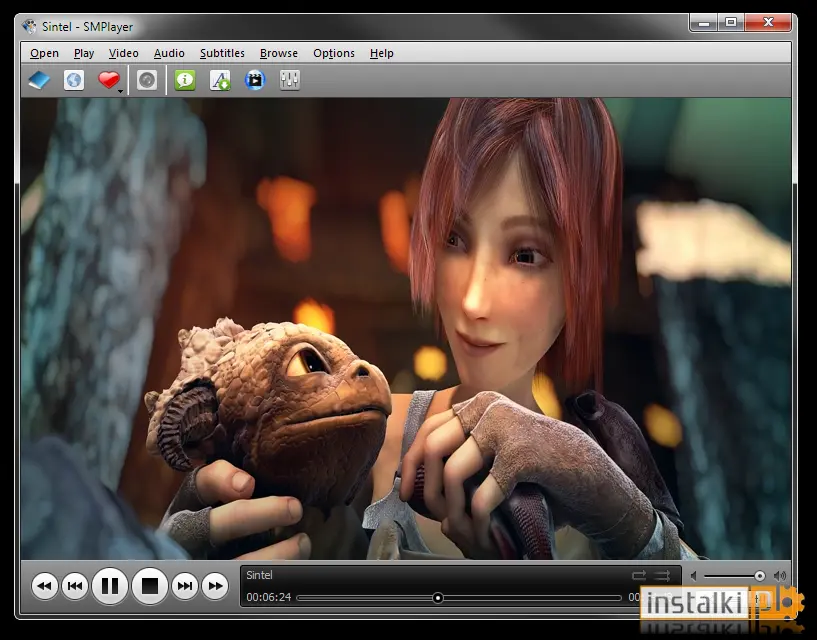Skip to the next track
The image size is (817, 640).
[185, 586]
